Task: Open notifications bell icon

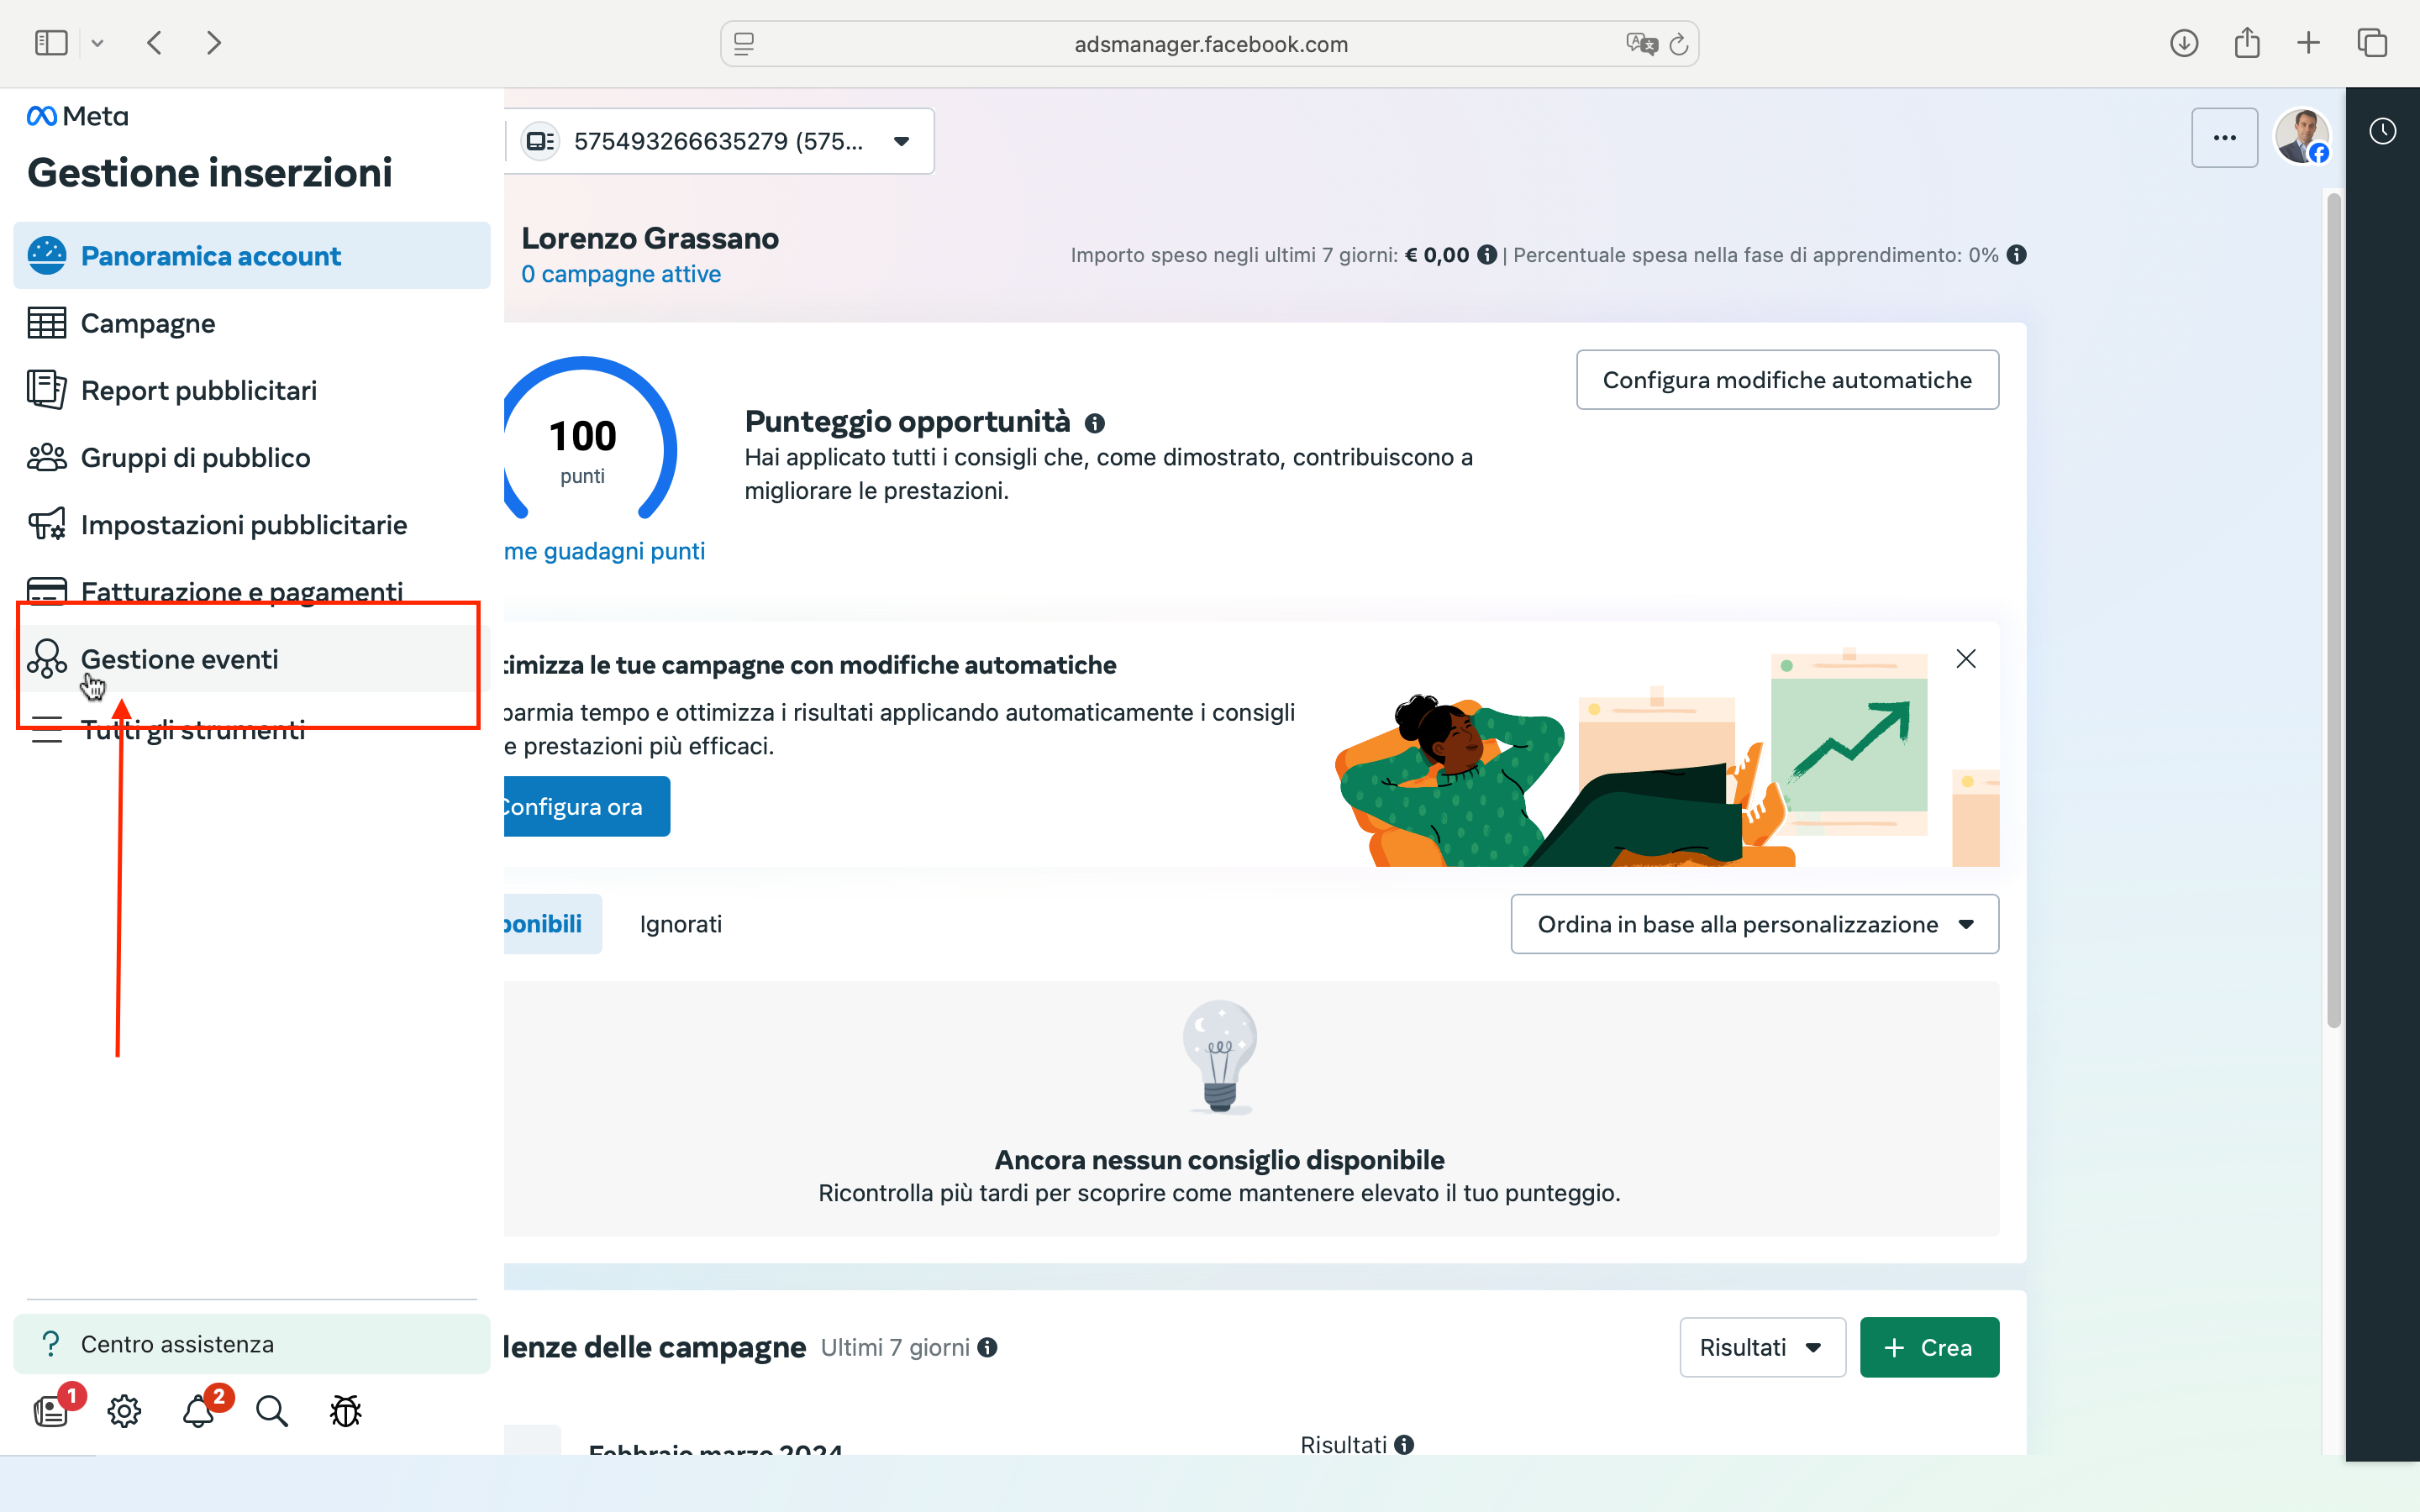Action: pyautogui.click(x=198, y=1410)
